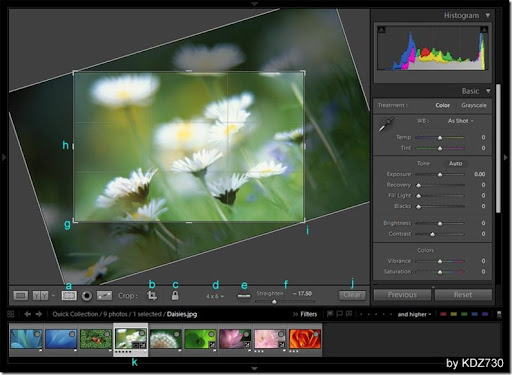Image resolution: width=512 pixels, height=375 pixels.
Task: Open the 4 x 6 aspect dropdown
Action: tap(215, 296)
